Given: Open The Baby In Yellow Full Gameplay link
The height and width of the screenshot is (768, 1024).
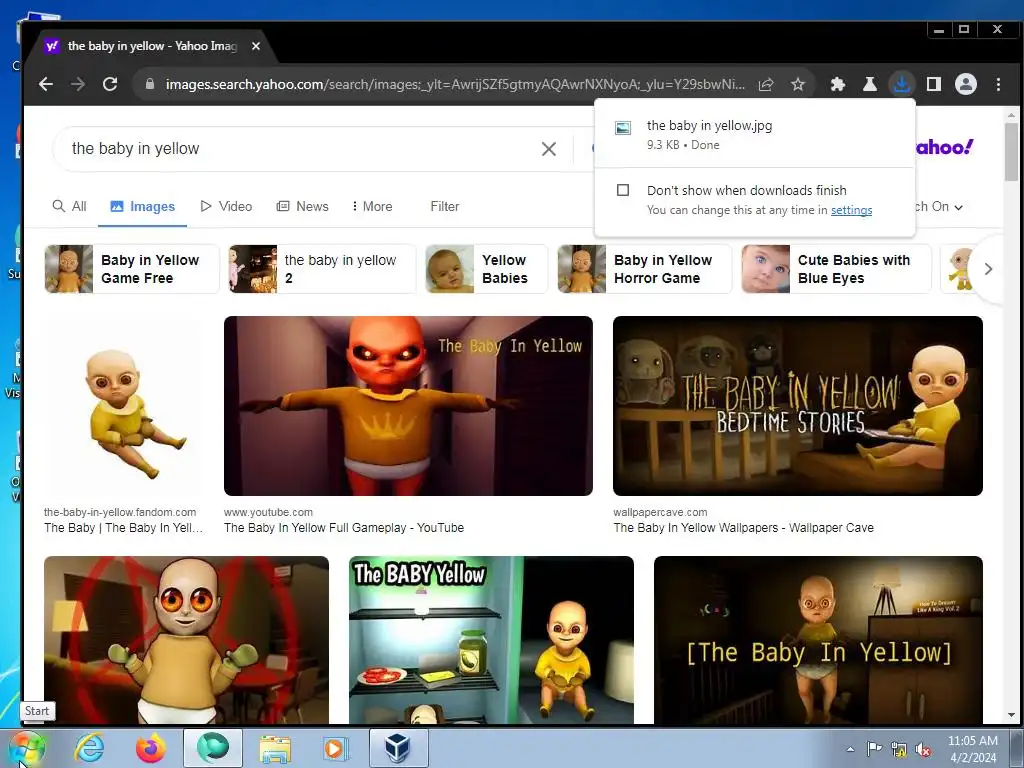Looking at the screenshot, I should [344, 528].
